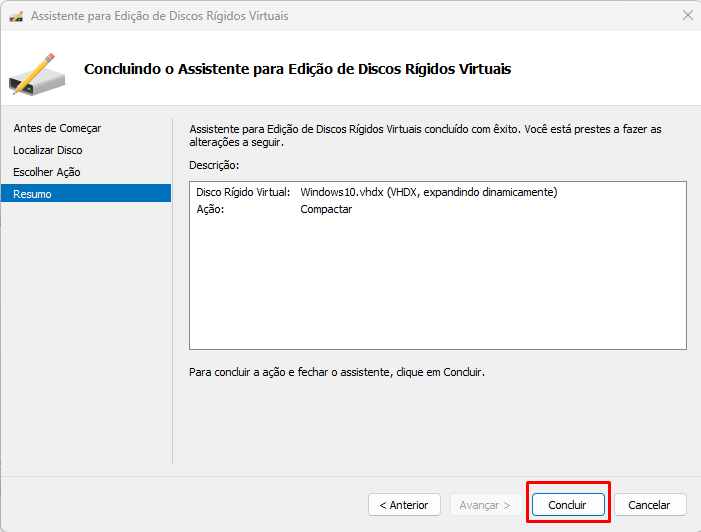Viewport: 701px width, 532px height.
Task: Select the Localizar Disco step
Action: click(48, 150)
